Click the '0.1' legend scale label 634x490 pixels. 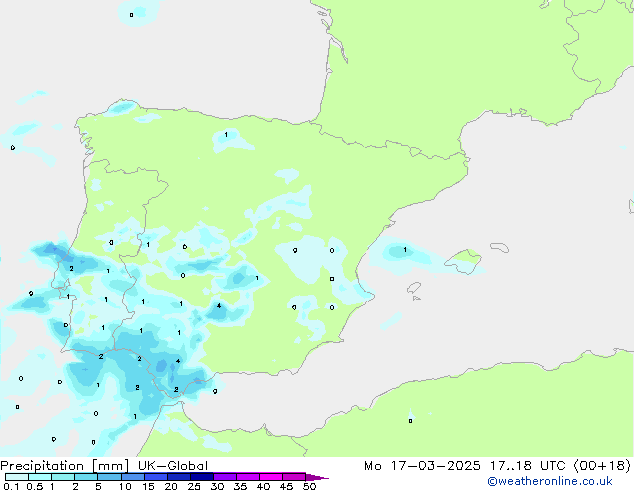[9, 486]
